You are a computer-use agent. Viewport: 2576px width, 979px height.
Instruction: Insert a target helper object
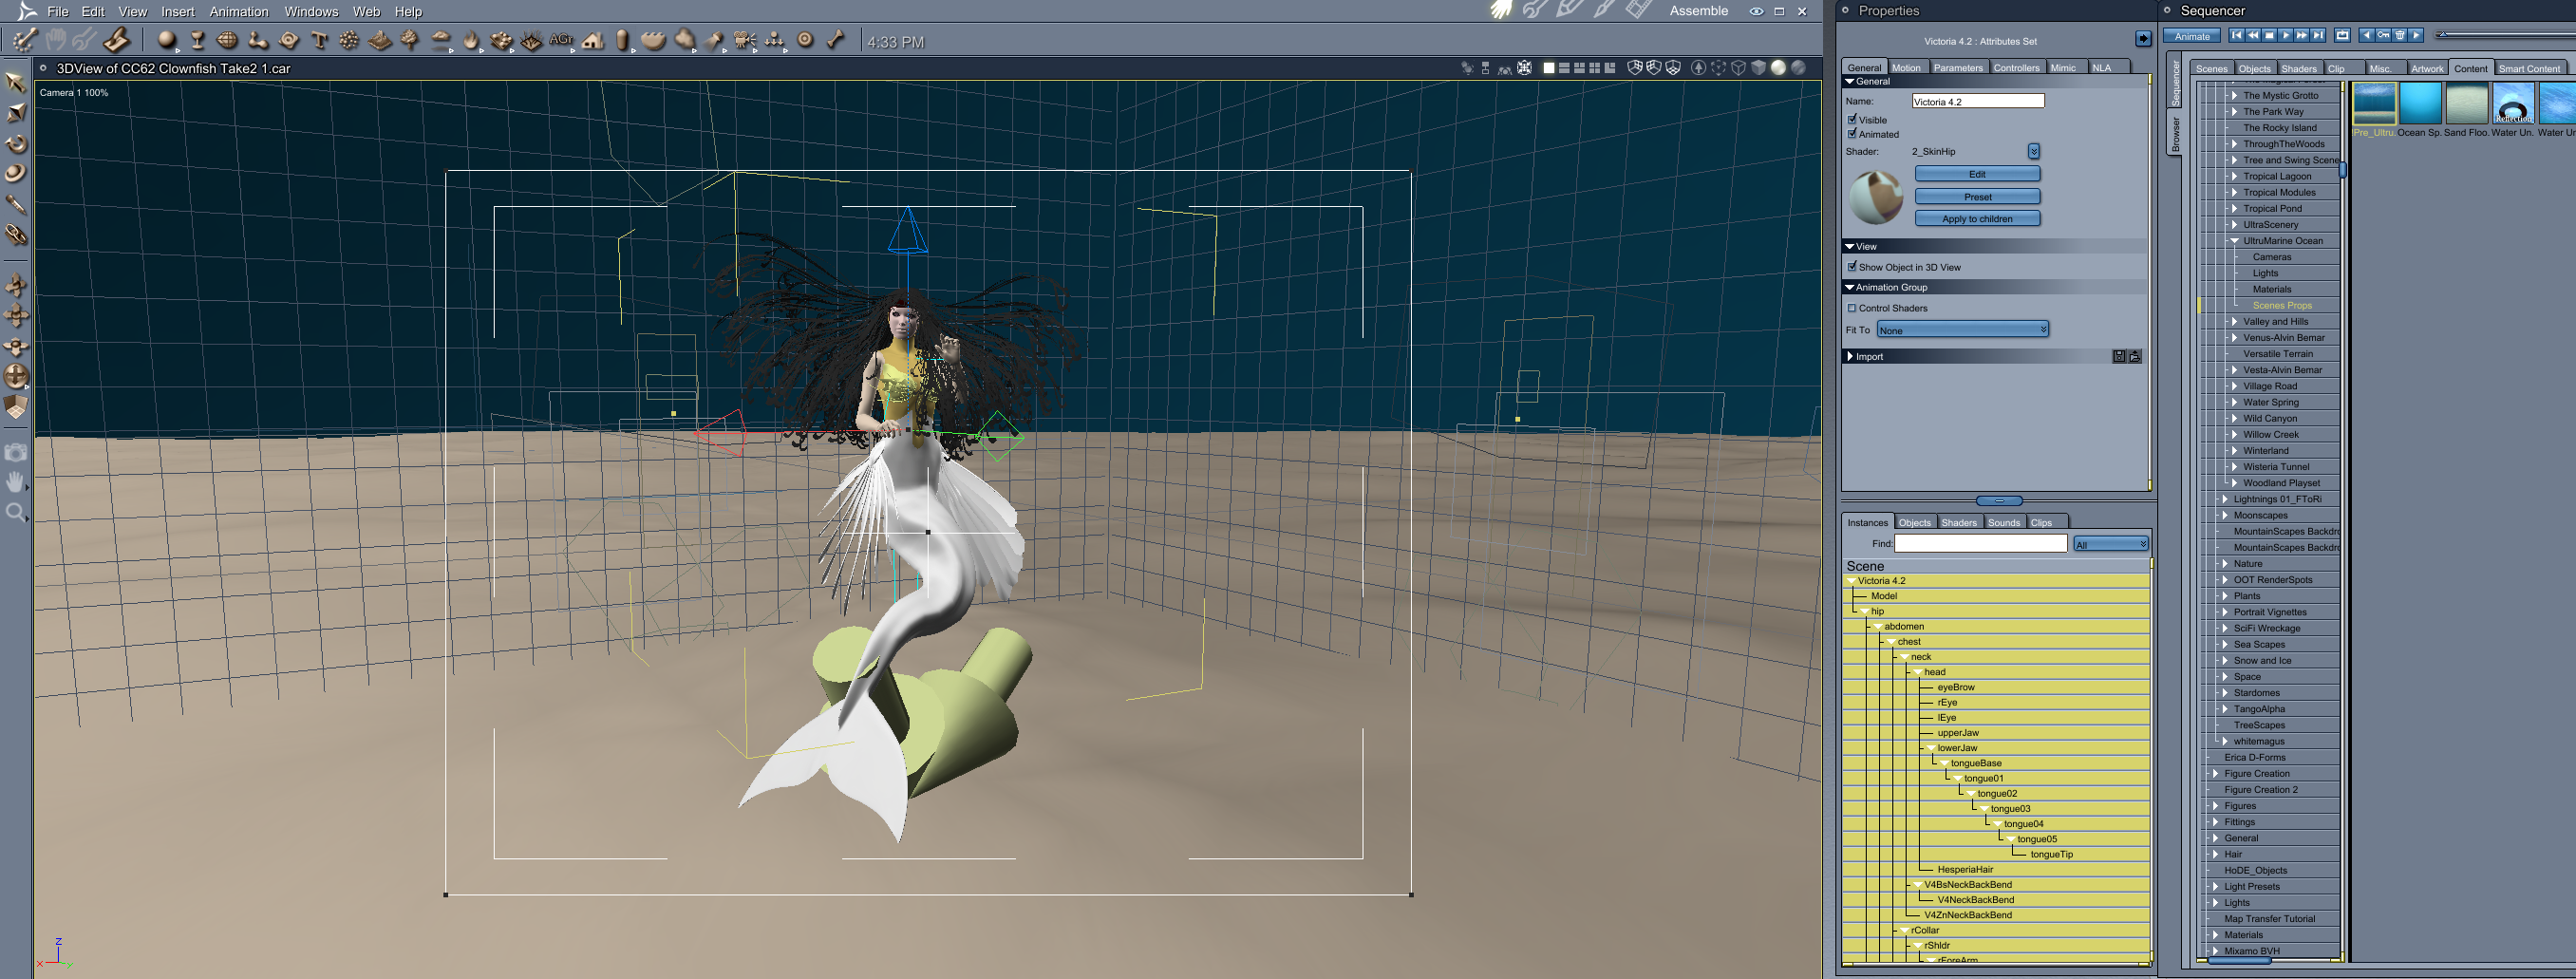click(x=805, y=40)
